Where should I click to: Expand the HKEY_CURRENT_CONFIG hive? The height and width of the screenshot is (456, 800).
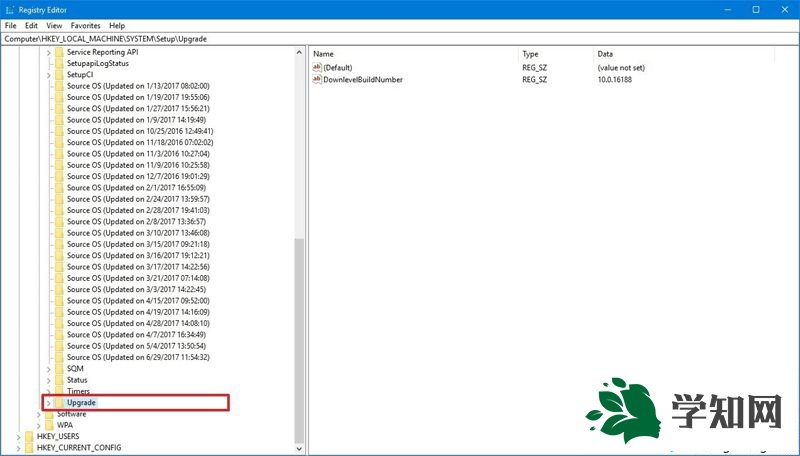(x=19, y=448)
